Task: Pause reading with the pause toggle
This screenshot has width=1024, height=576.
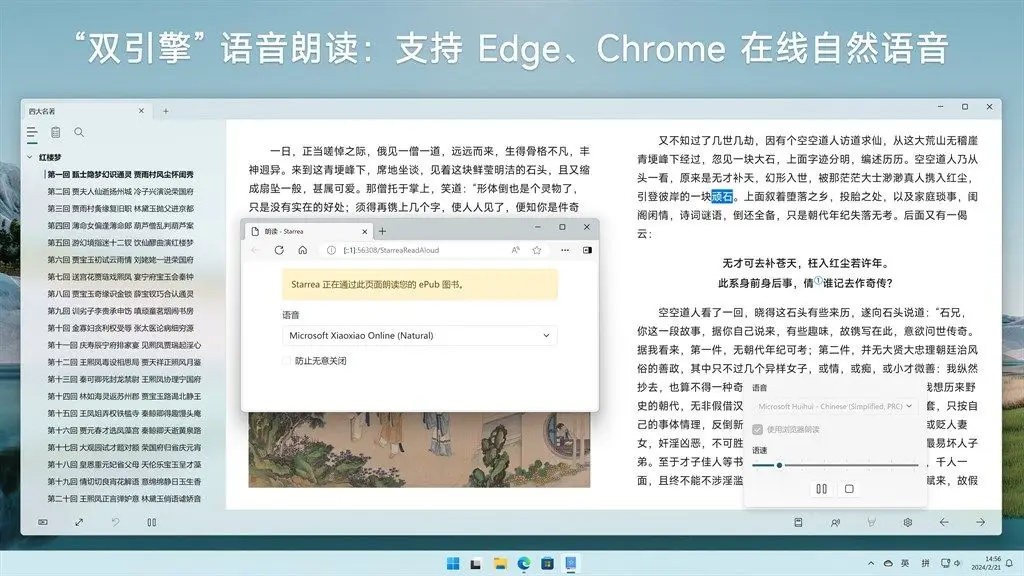Action: click(821, 488)
